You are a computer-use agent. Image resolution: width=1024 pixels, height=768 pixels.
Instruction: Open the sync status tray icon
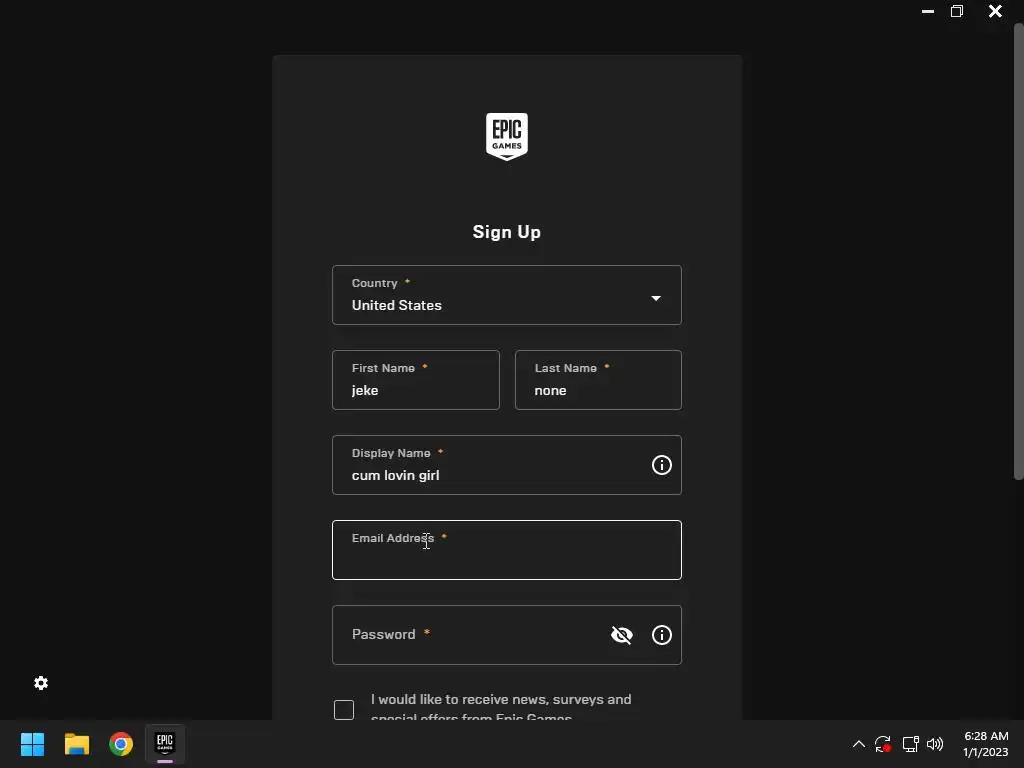(x=883, y=744)
